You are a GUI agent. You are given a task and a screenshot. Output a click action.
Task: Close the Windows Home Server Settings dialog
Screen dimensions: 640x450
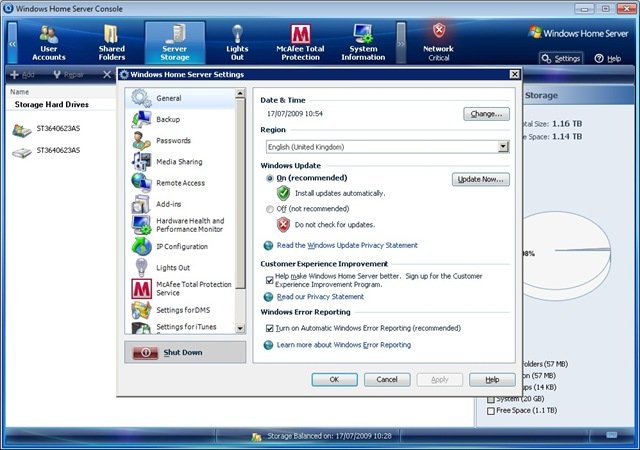pos(514,74)
